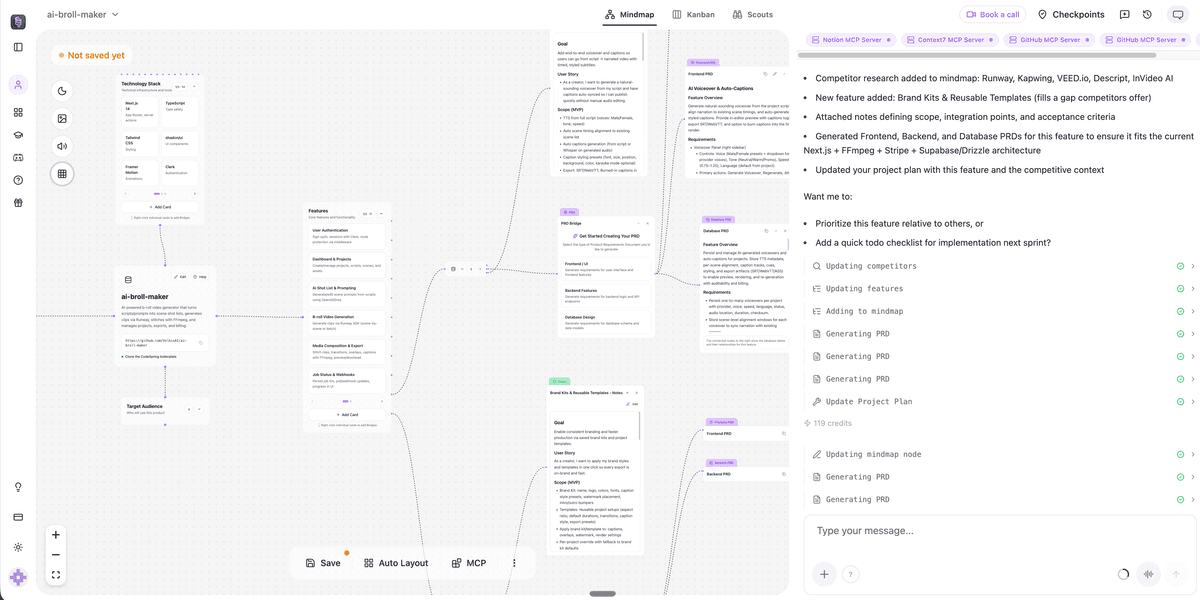Viewport: 1200px width, 600px height.
Task: Open the image tool icon on the canvas
Action: [61, 118]
